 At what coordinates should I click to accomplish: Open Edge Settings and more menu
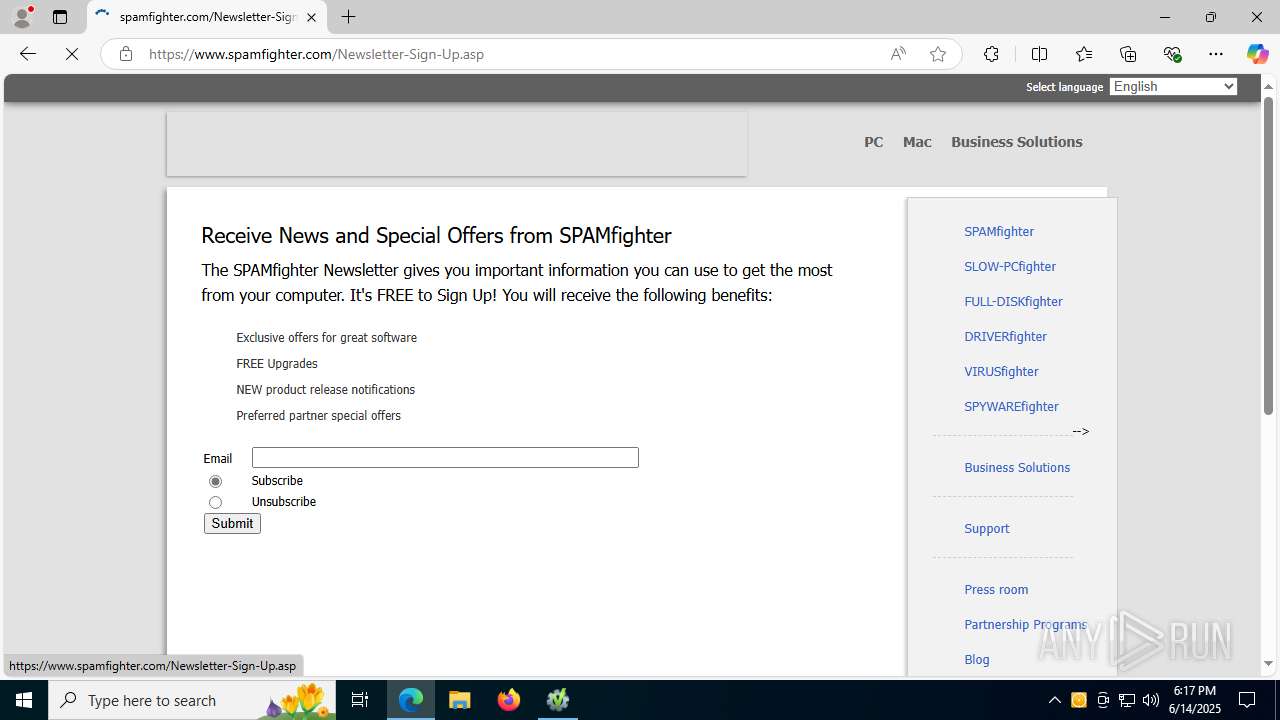1216,54
